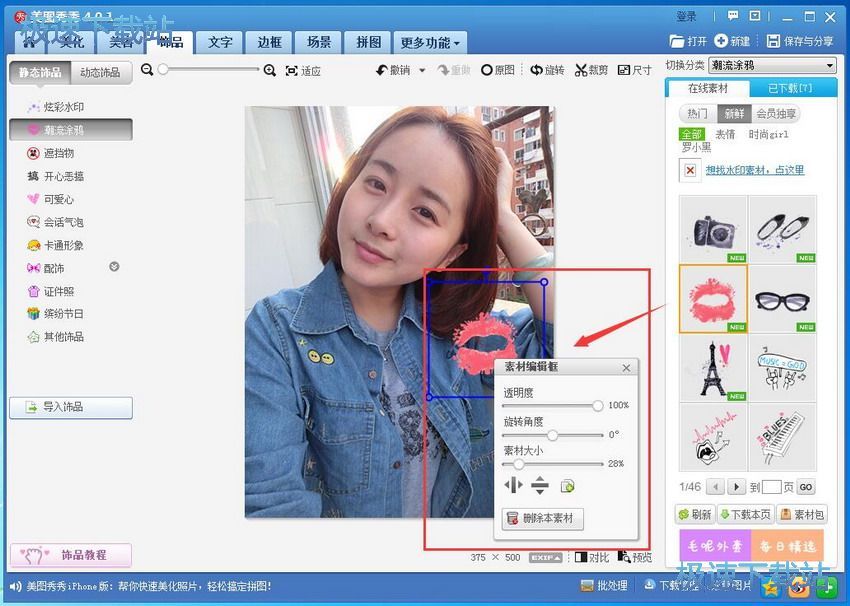Open the 边框 border tab
This screenshot has width=850, height=606.
[269, 42]
